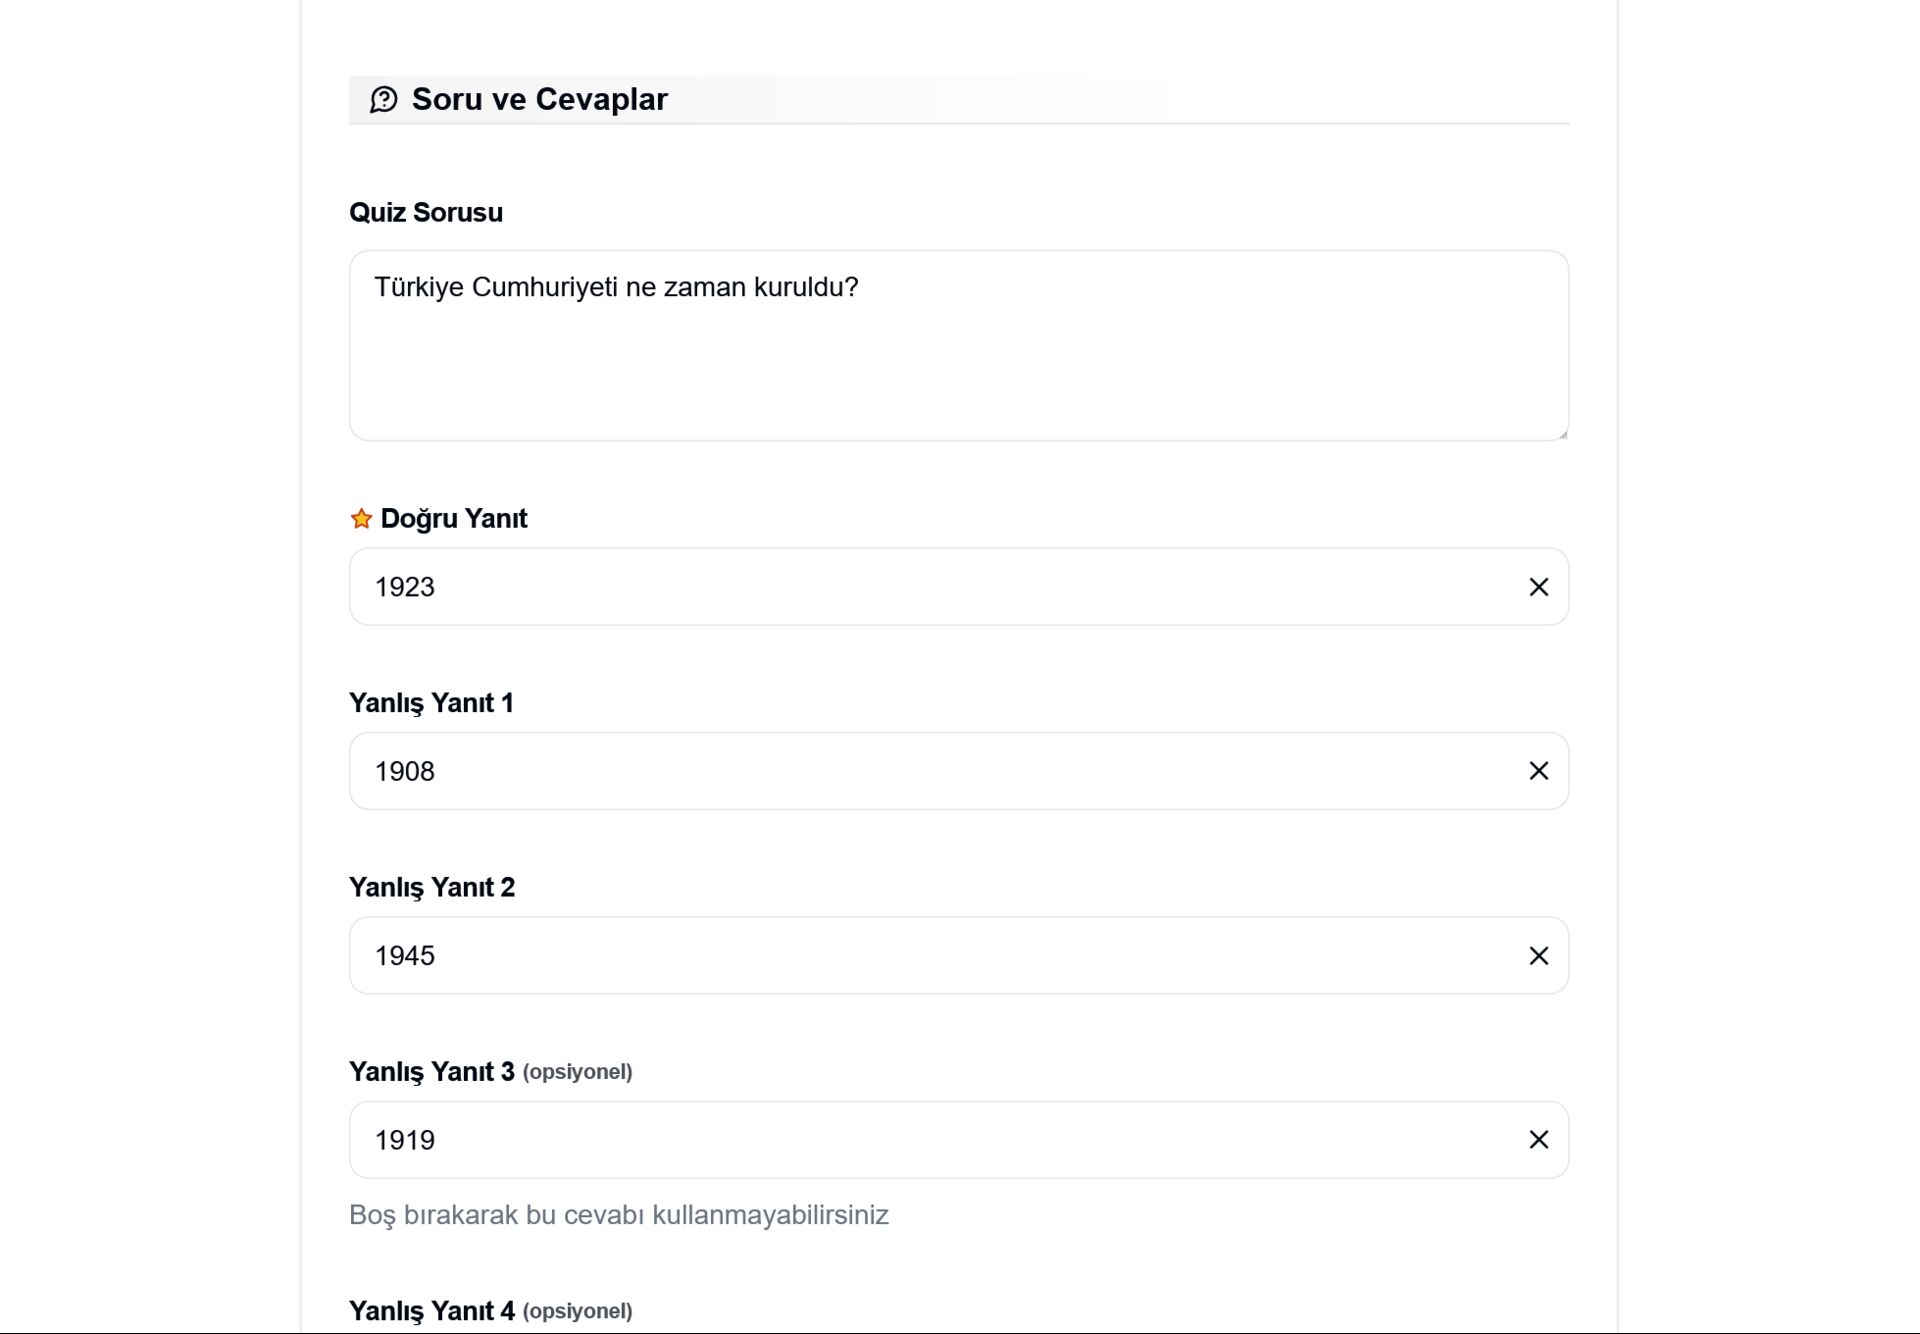Click the resize handle of the Quiz Sorusu textarea
This screenshot has height=1334, width=1920.
click(x=1562, y=434)
